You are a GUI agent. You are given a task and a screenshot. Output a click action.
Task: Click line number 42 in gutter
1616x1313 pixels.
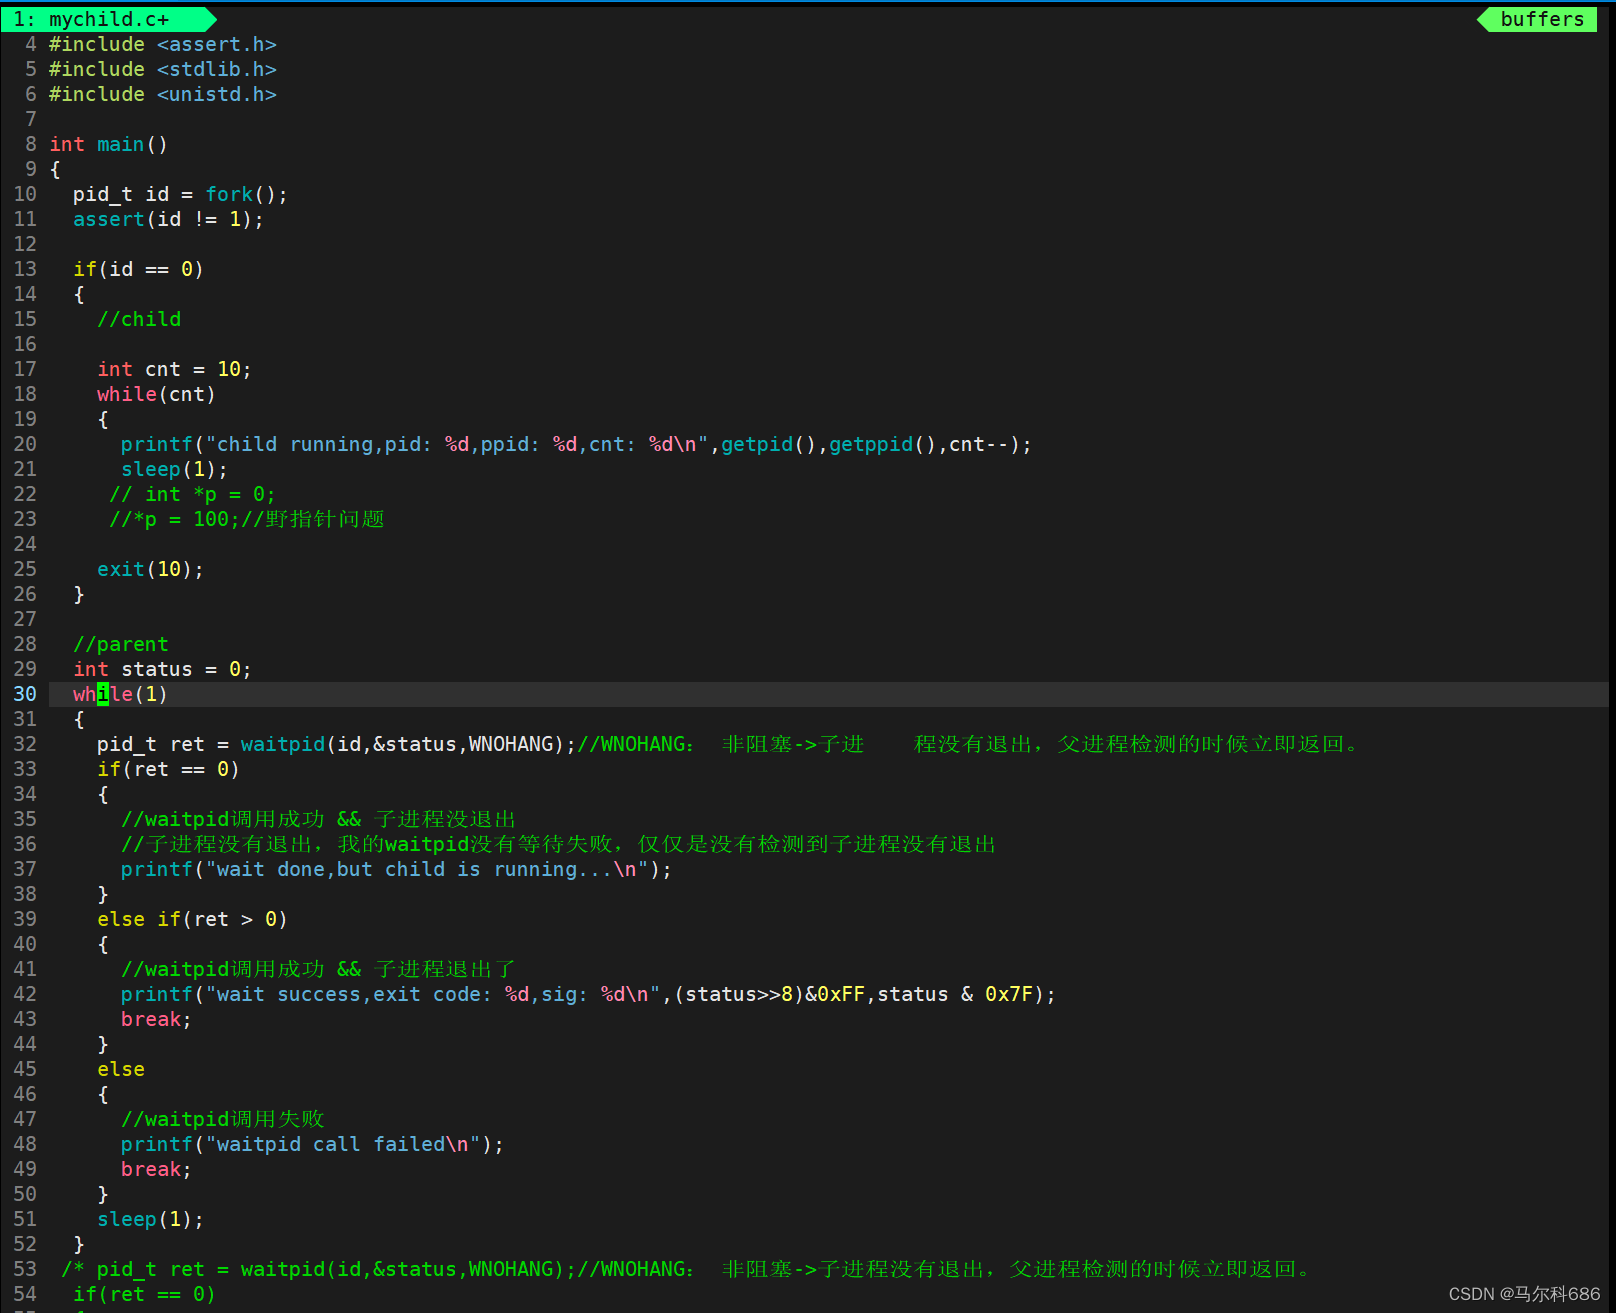(x=25, y=994)
